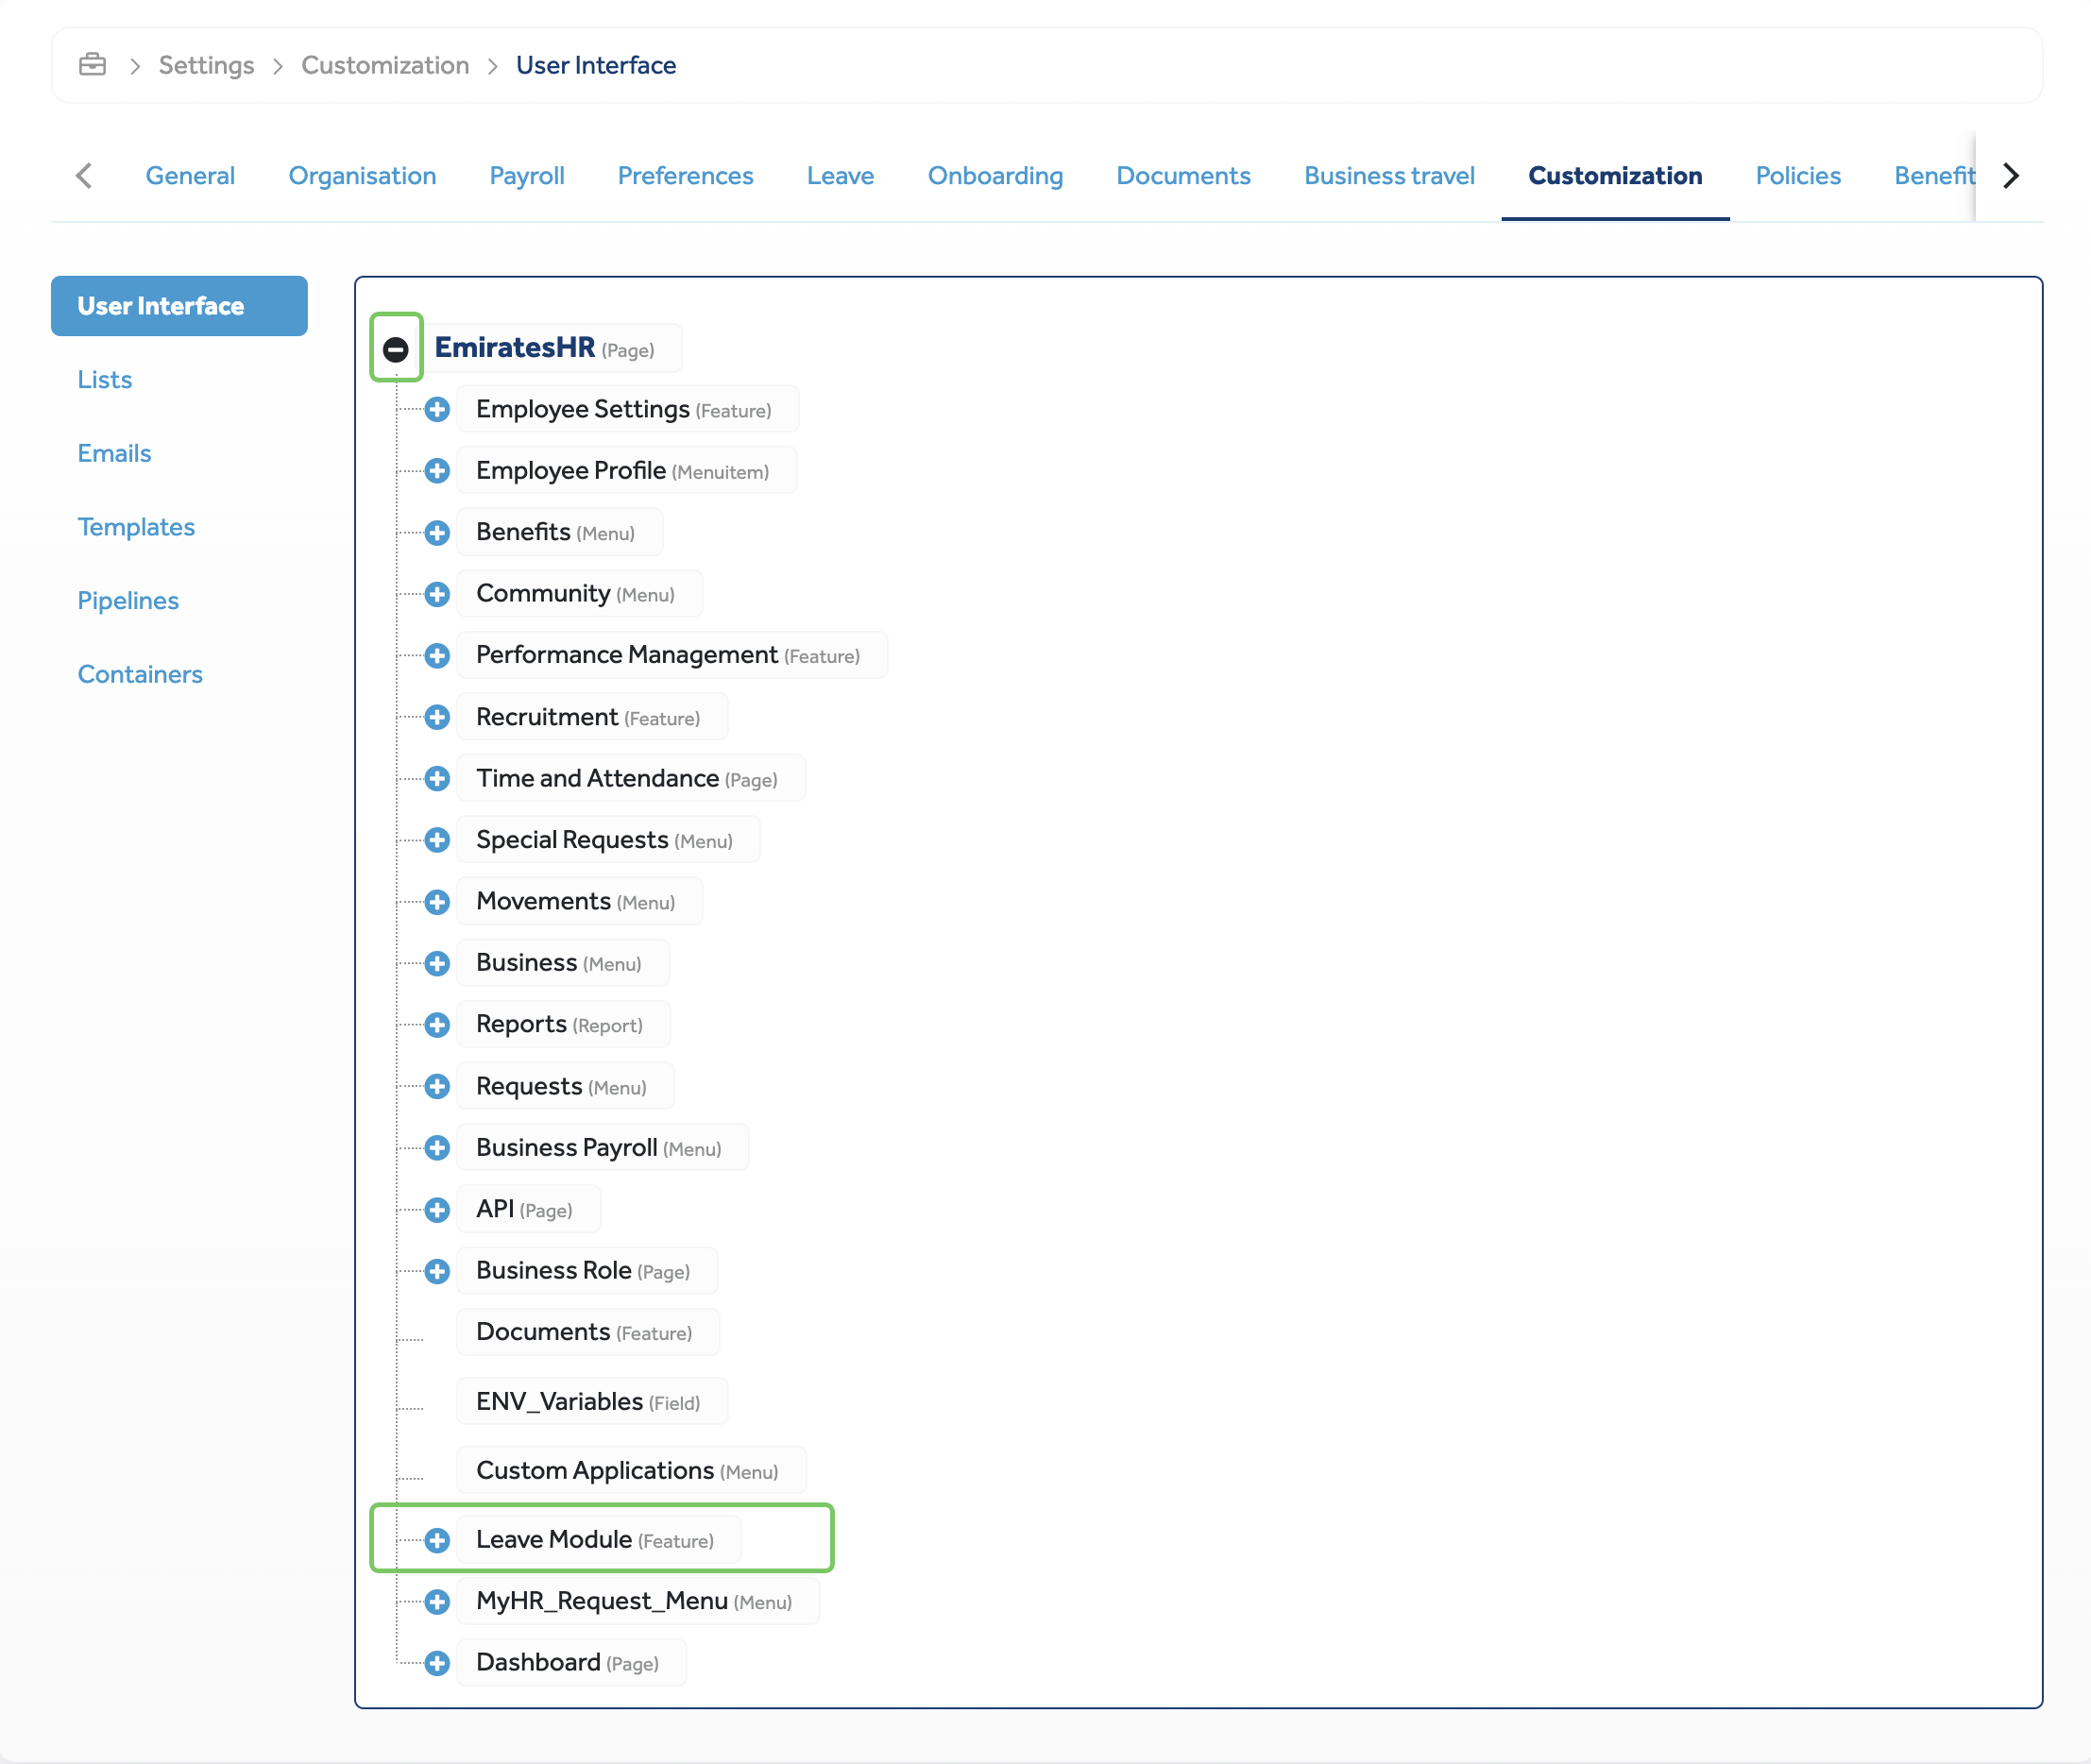Open the briefcase home icon in breadcrumb
Image resolution: width=2091 pixels, height=1764 pixels.
(x=92, y=64)
